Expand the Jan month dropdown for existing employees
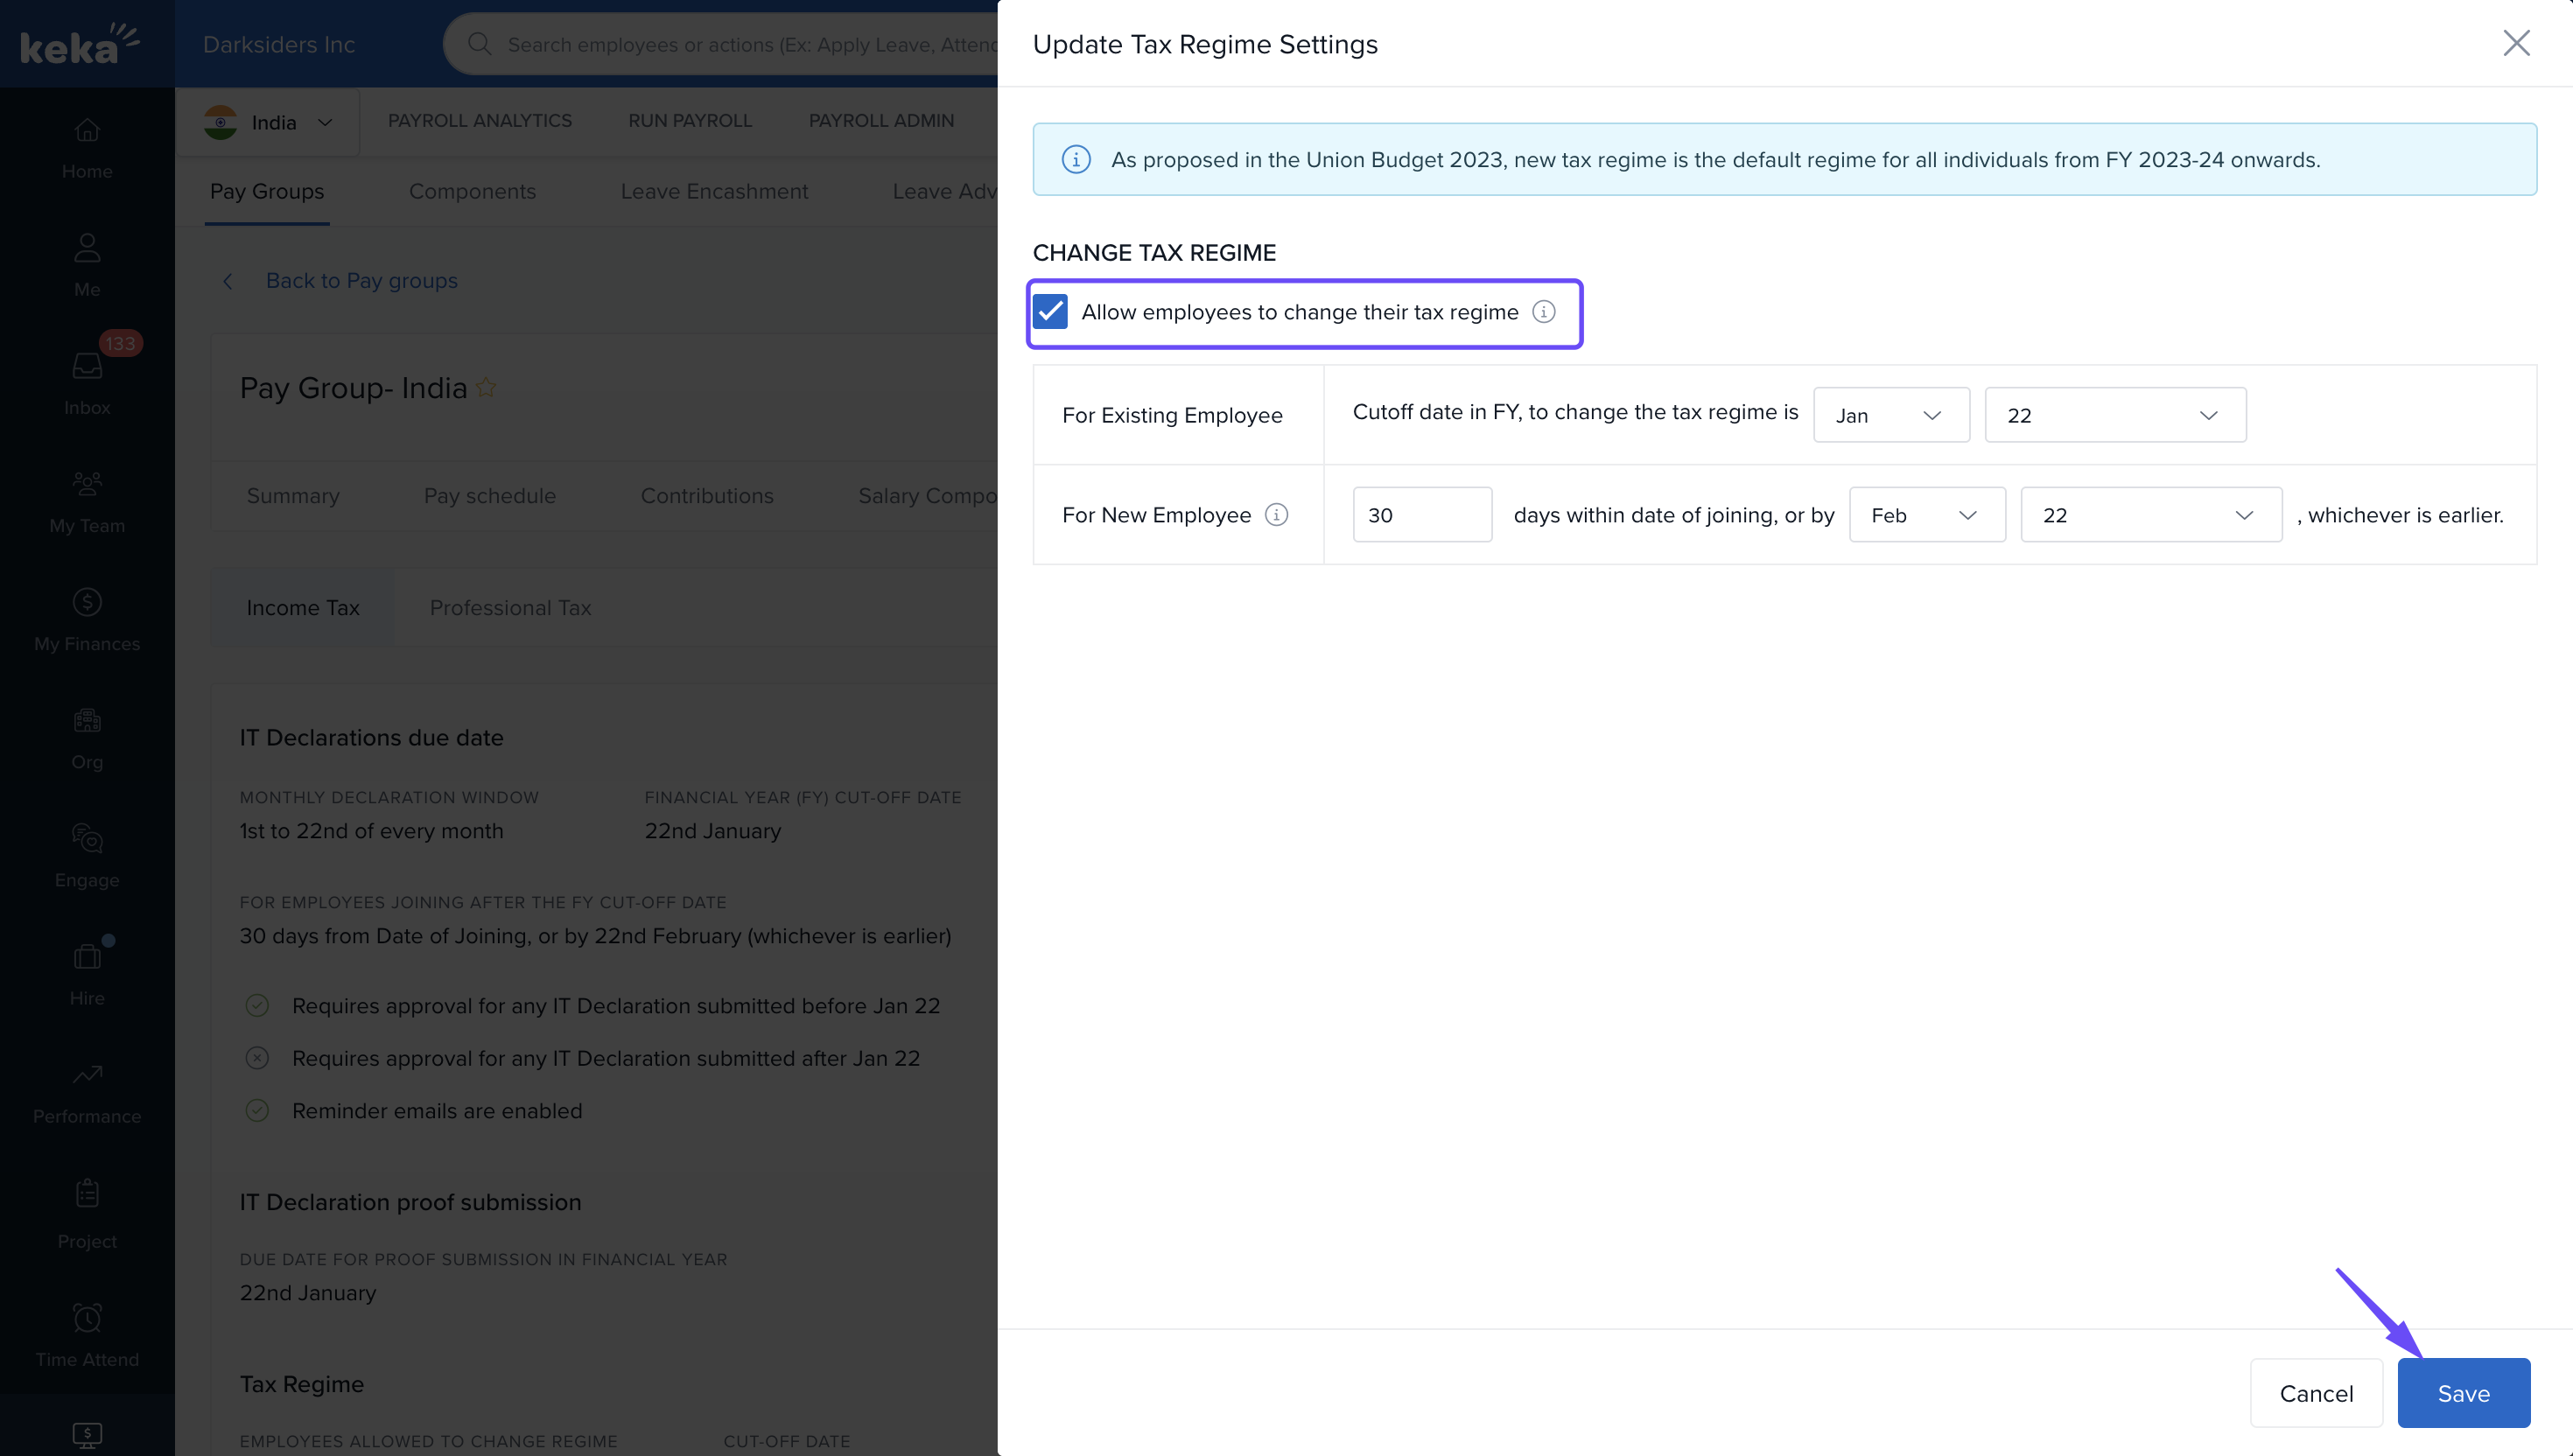 click(x=1890, y=415)
